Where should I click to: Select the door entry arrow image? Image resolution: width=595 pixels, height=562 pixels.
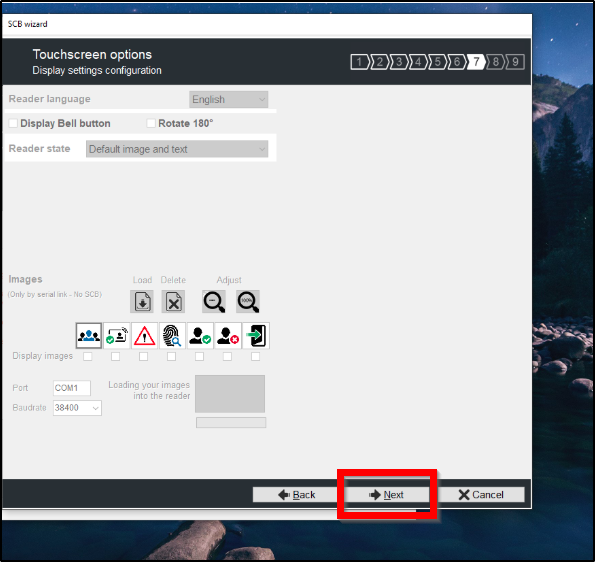pyautogui.click(x=256, y=335)
